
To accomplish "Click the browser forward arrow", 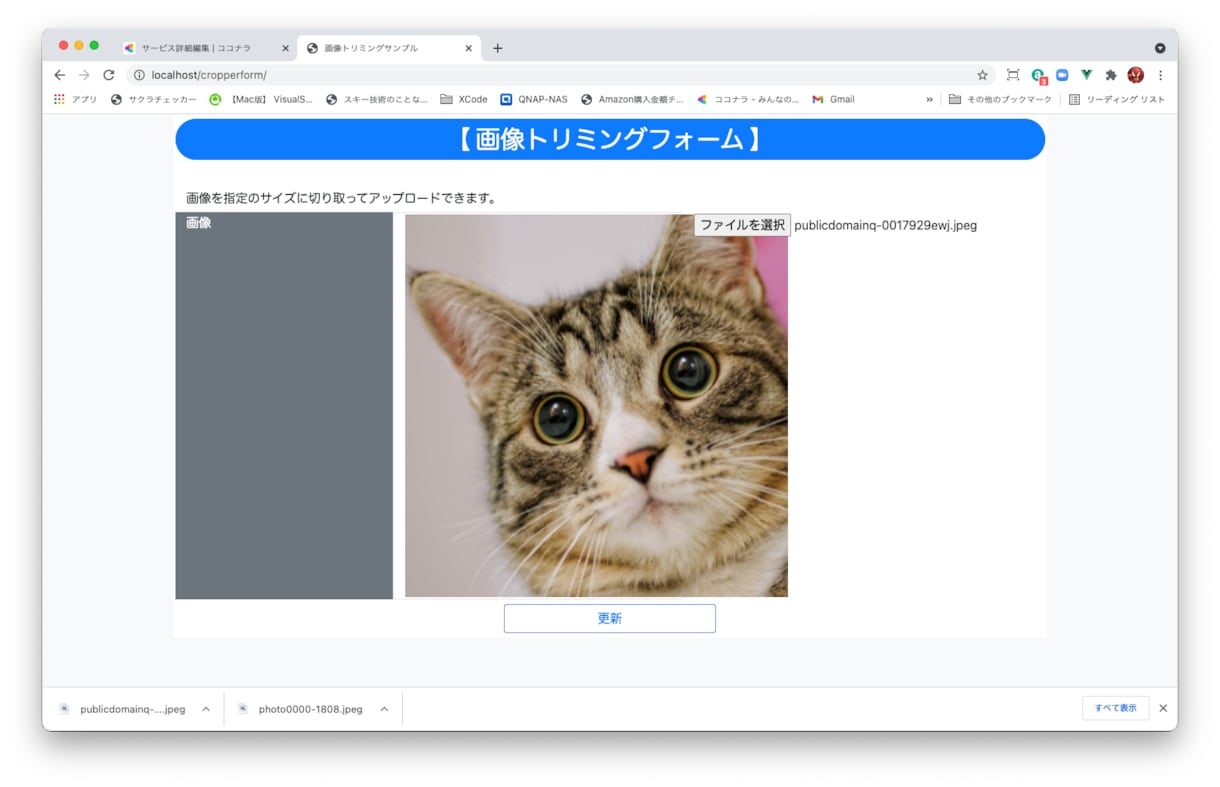I will (x=84, y=75).
